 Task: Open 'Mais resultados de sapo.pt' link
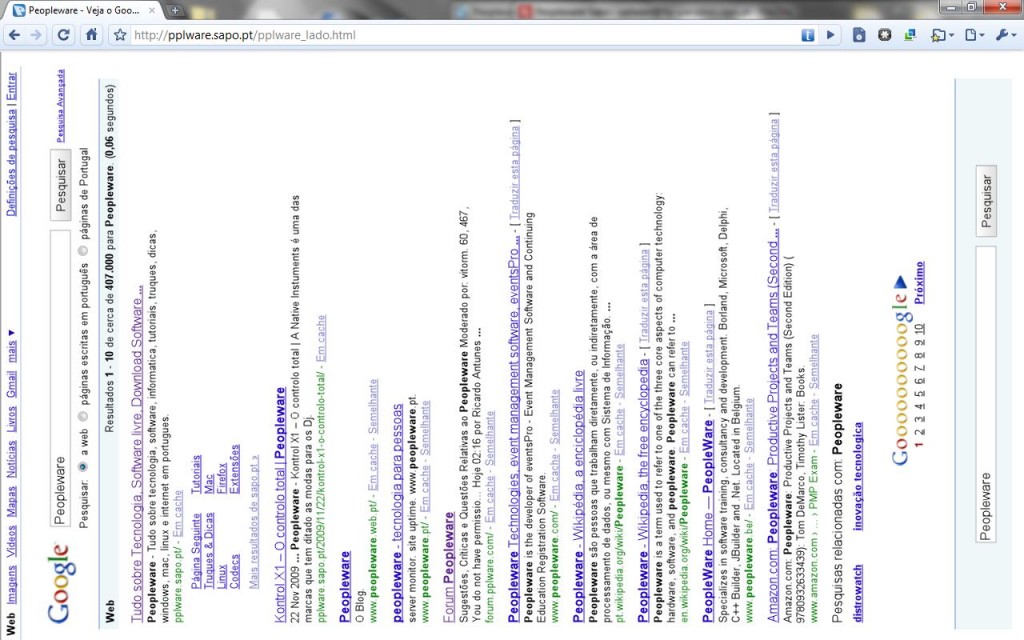[254, 521]
